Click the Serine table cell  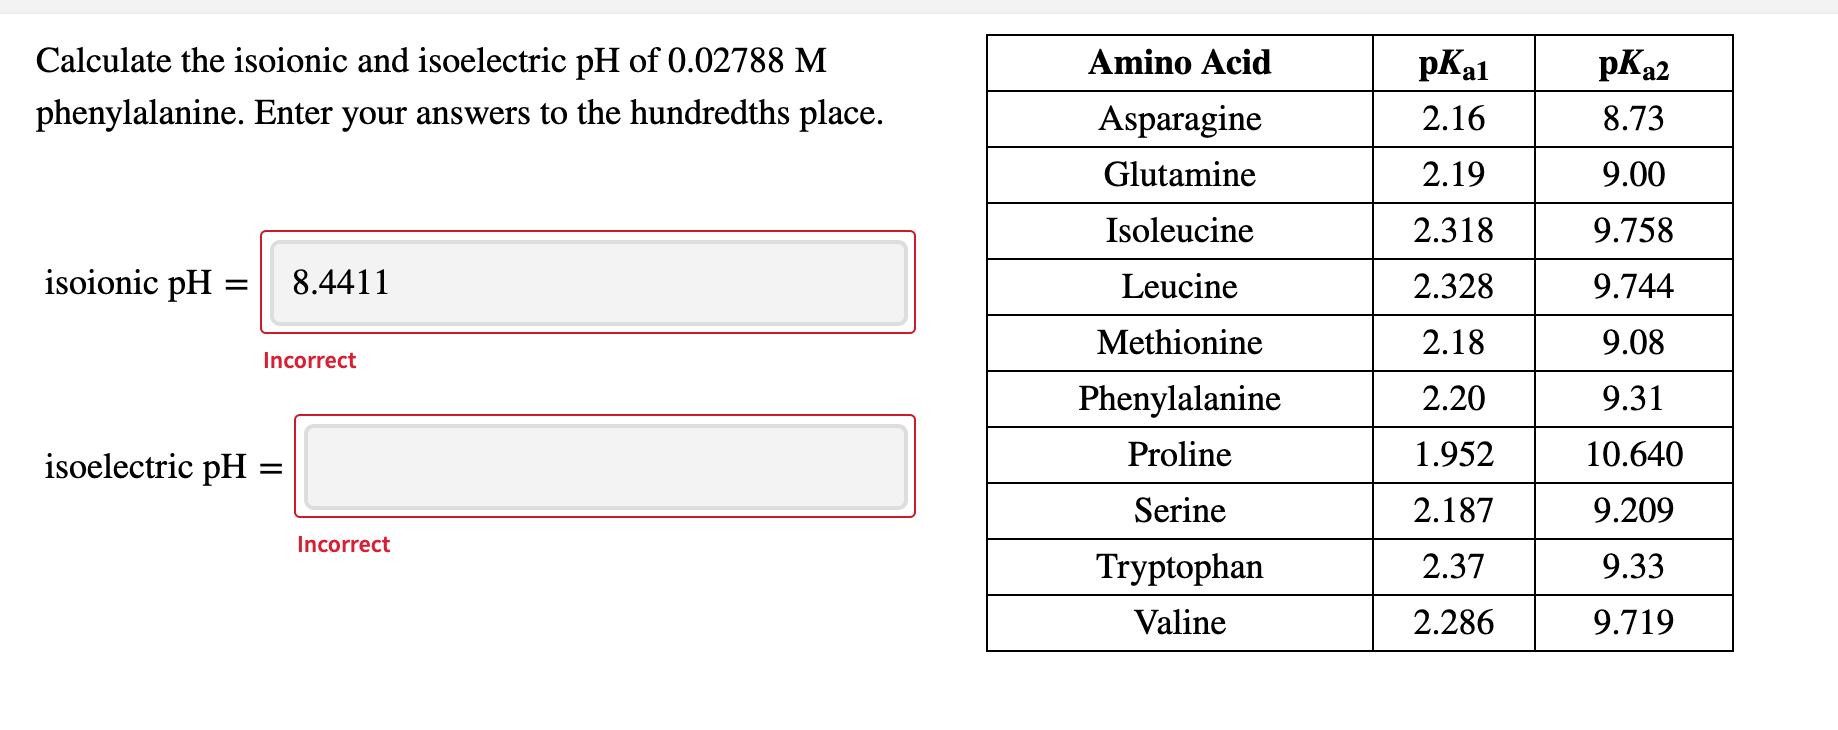pos(1179,510)
